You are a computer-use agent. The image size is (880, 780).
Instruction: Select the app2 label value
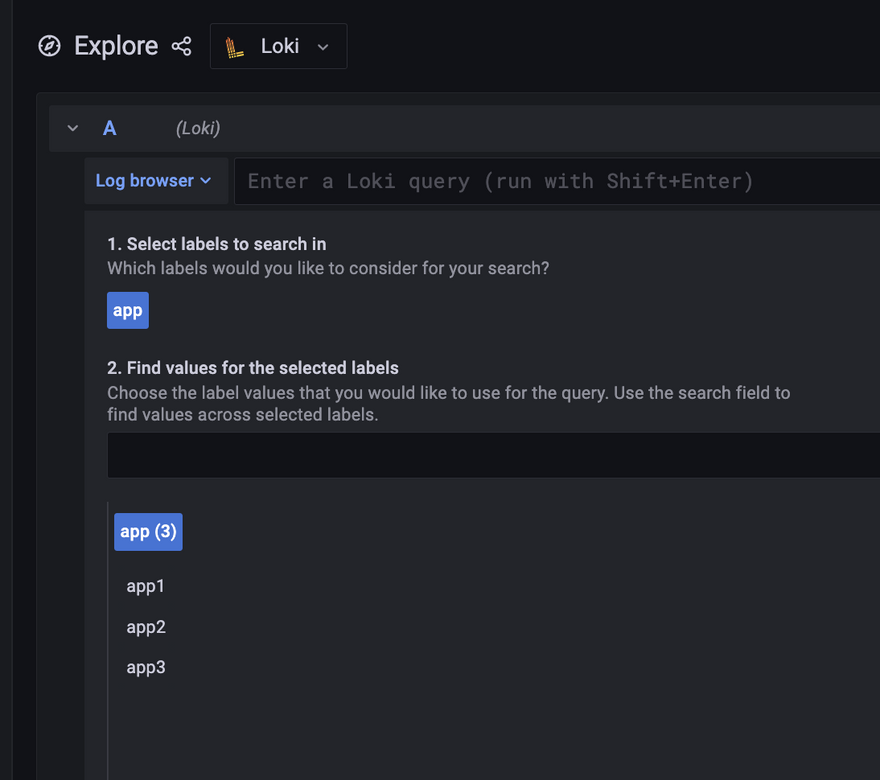(146, 627)
